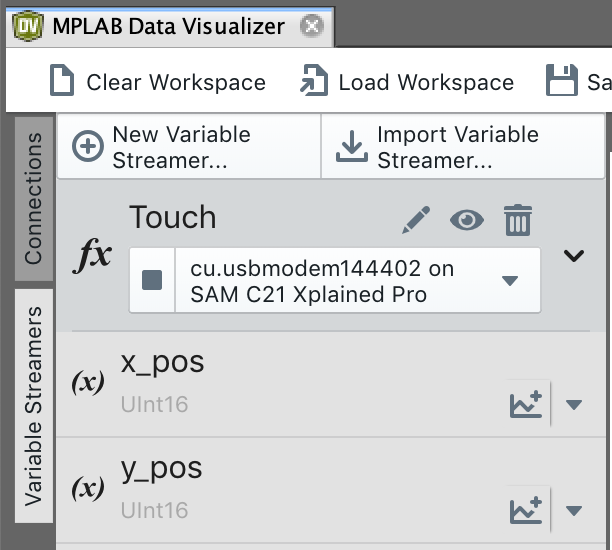Click the (x) variable icon for x_pos
612x550 pixels.
[88, 383]
